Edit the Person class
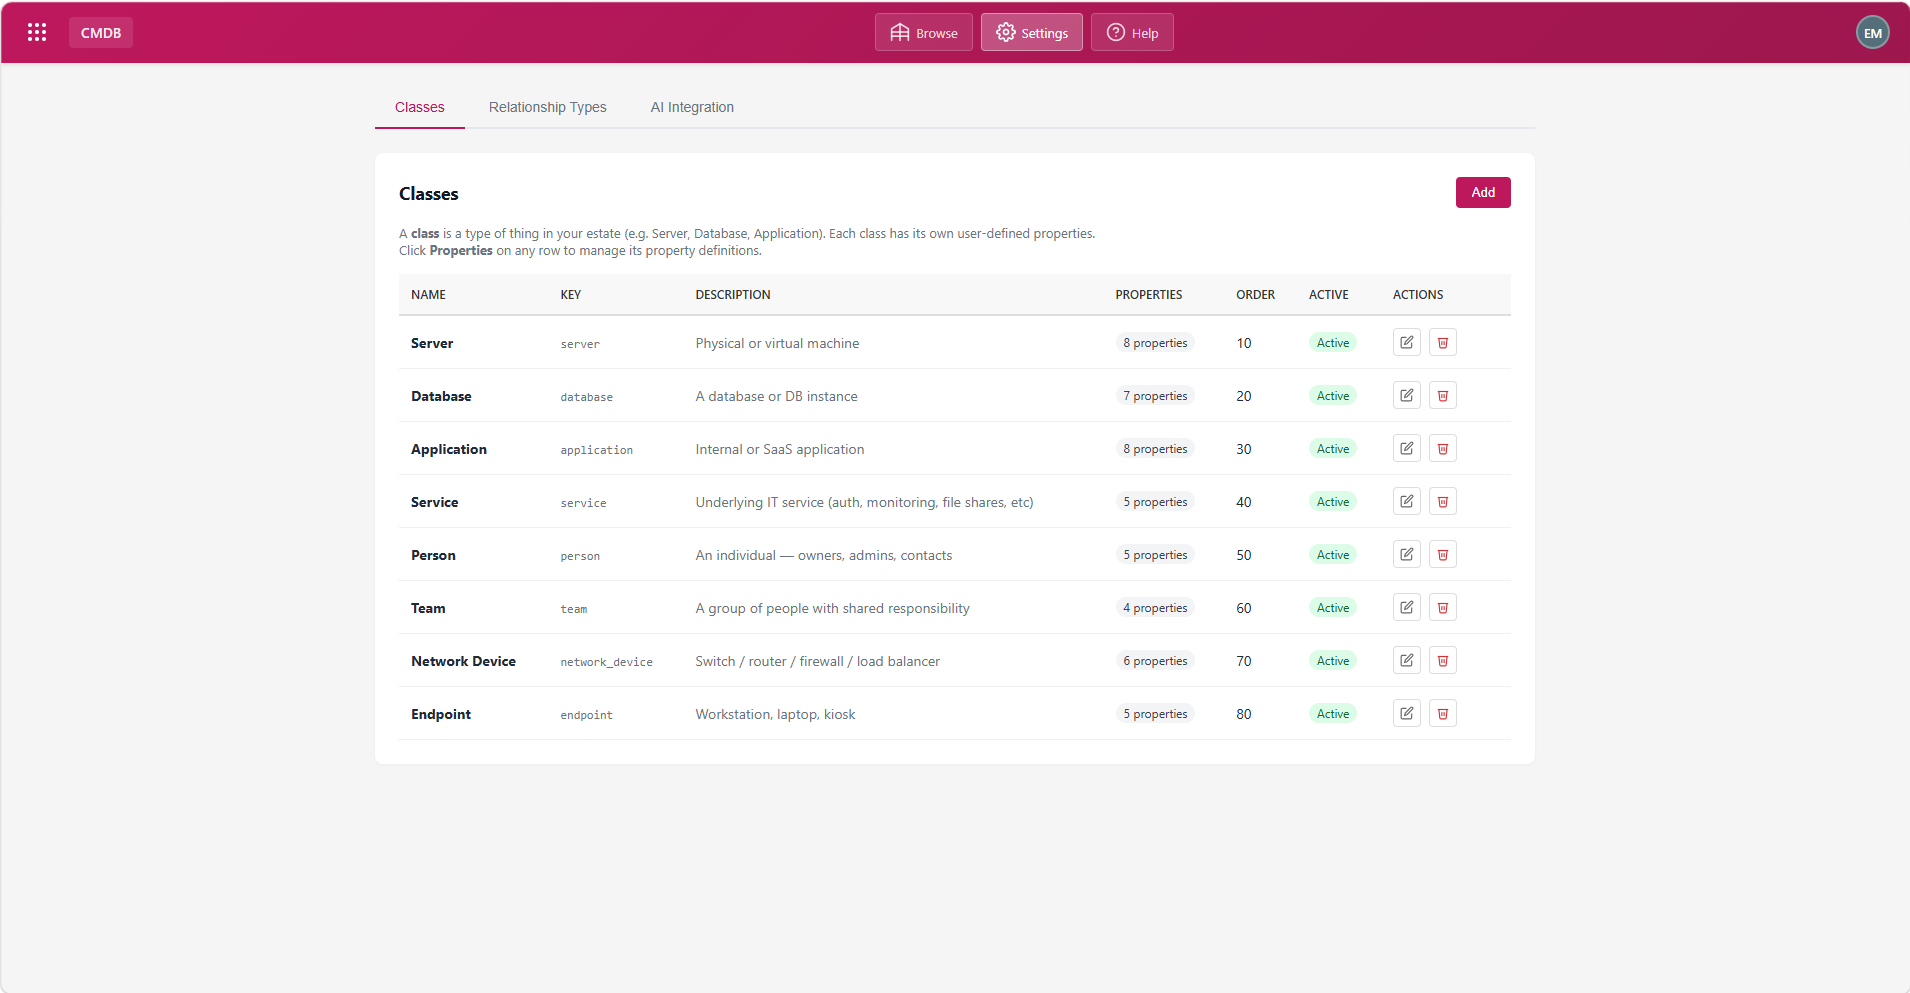The width and height of the screenshot is (1910, 993). pyautogui.click(x=1407, y=554)
